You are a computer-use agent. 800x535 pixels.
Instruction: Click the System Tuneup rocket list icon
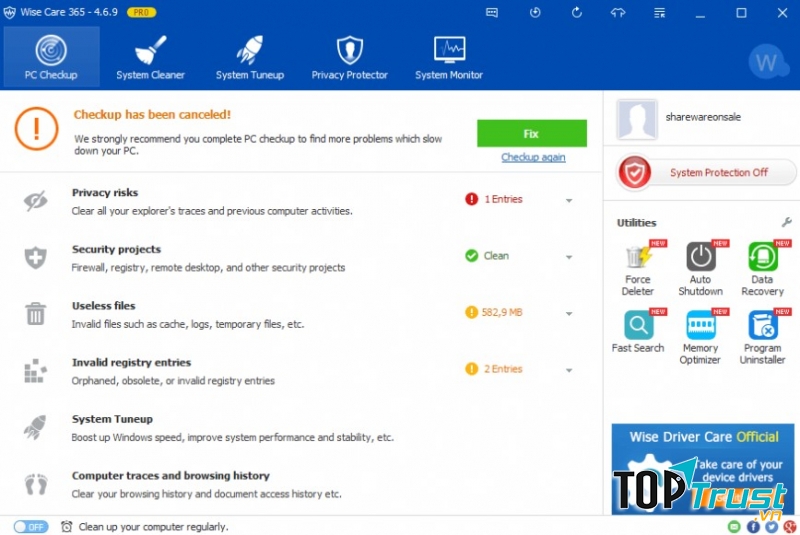35,427
